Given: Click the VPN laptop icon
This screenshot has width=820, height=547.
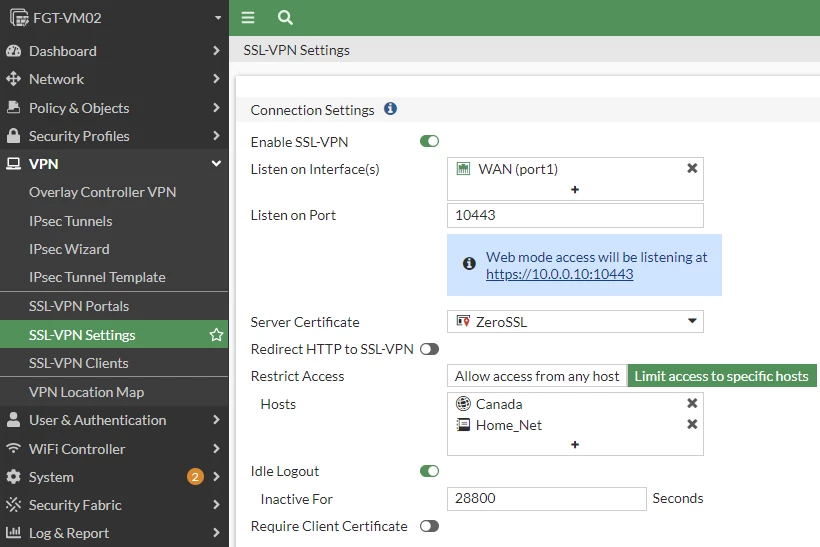Looking at the screenshot, I should tap(14, 164).
